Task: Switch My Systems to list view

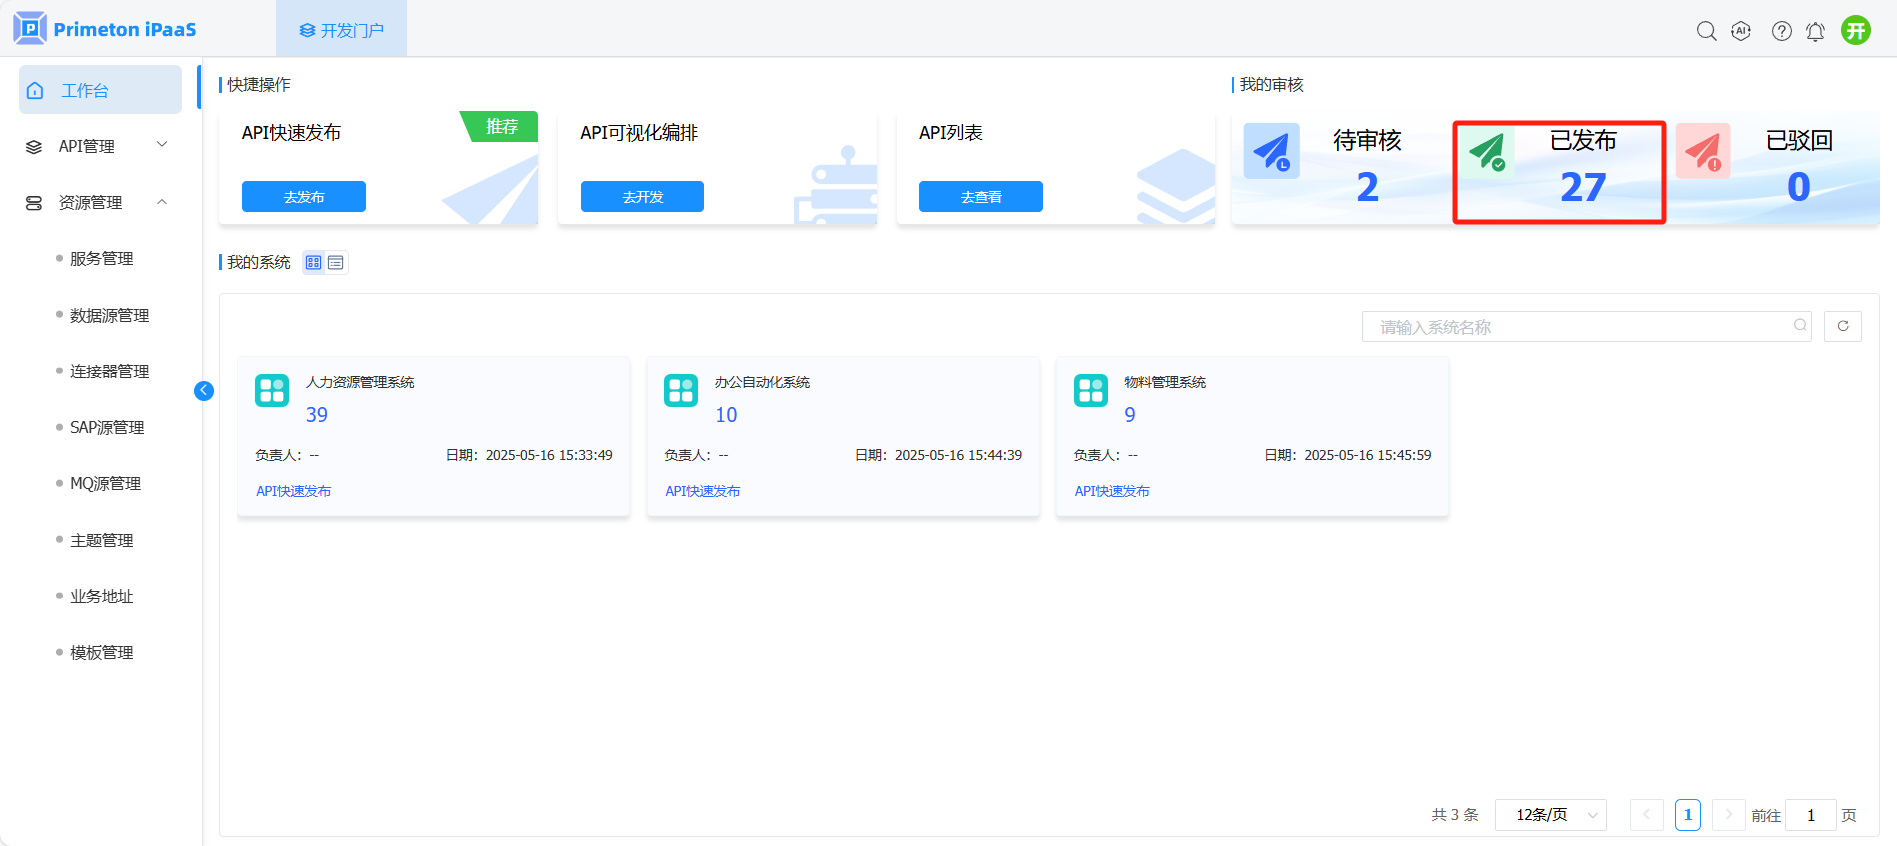Action: pos(336,263)
